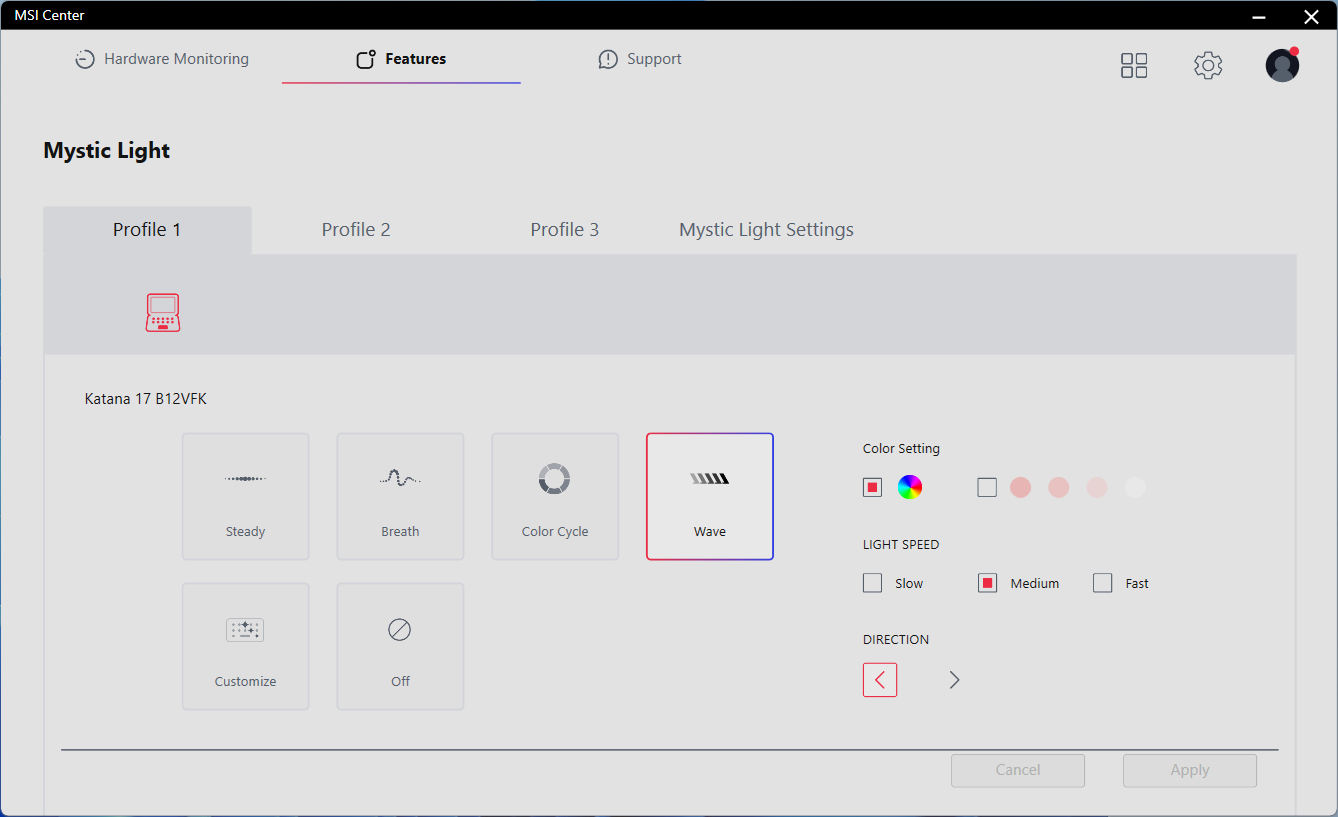Open the Customize lighting effect
The width and height of the screenshot is (1338, 817).
(x=245, y=646)
